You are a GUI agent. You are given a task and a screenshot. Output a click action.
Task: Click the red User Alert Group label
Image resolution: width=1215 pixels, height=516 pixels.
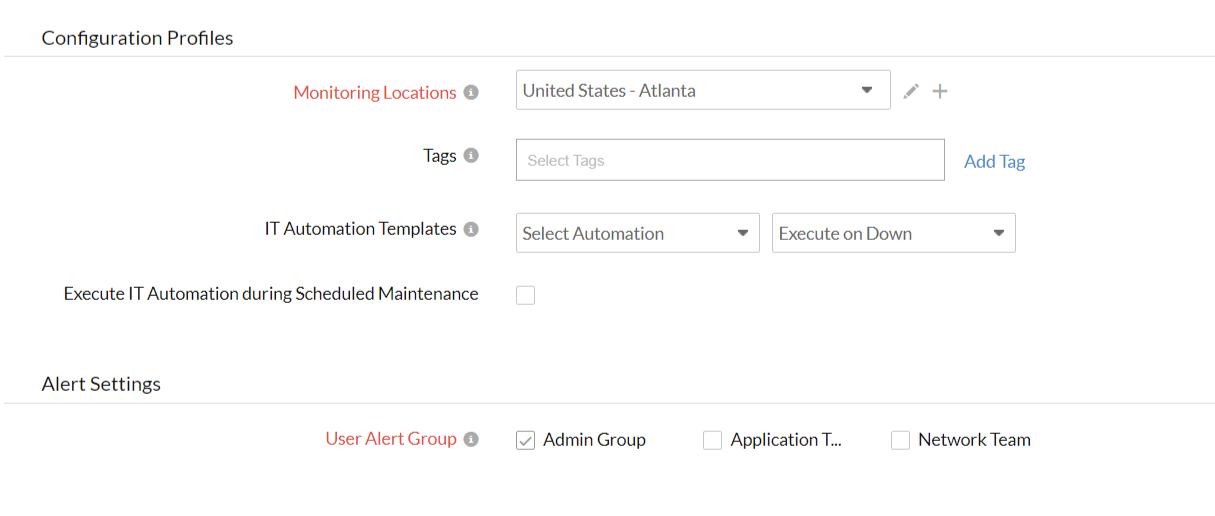pos(390,439)
